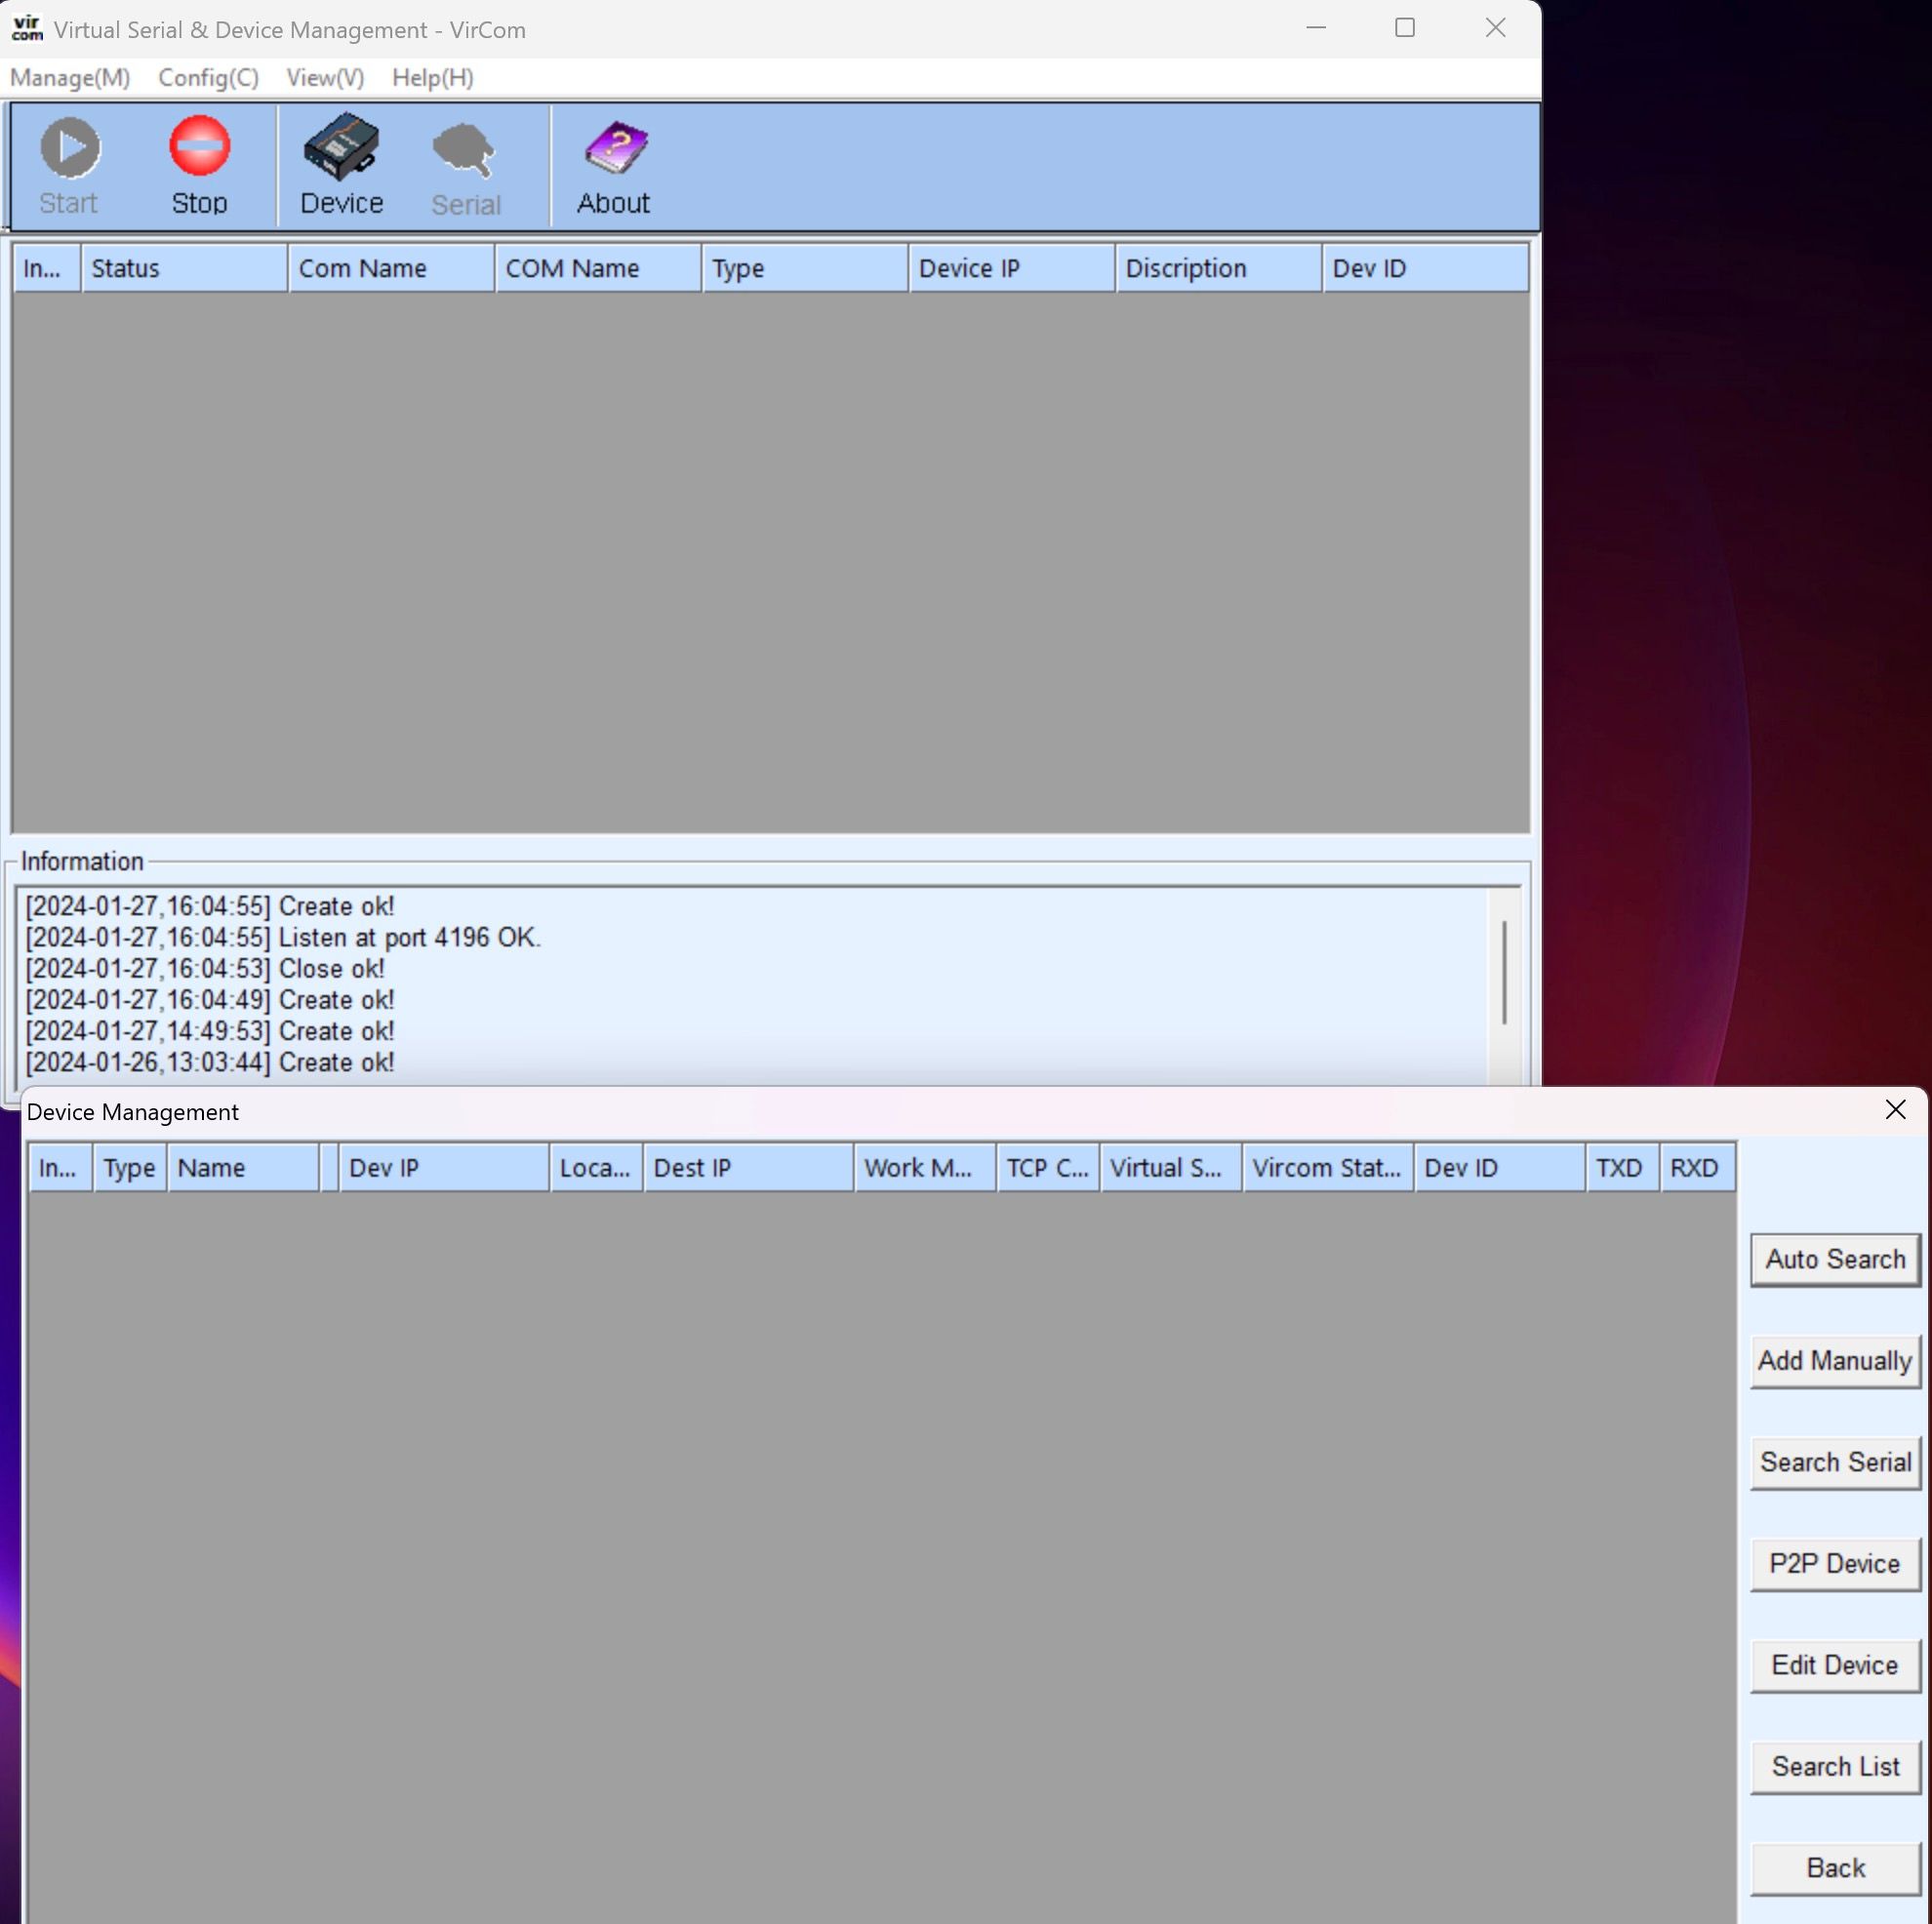The width and height of the screenshot is (1932, 1924).
Task: Click the Vircom Stat column header
Action: coord(1324,1168)
